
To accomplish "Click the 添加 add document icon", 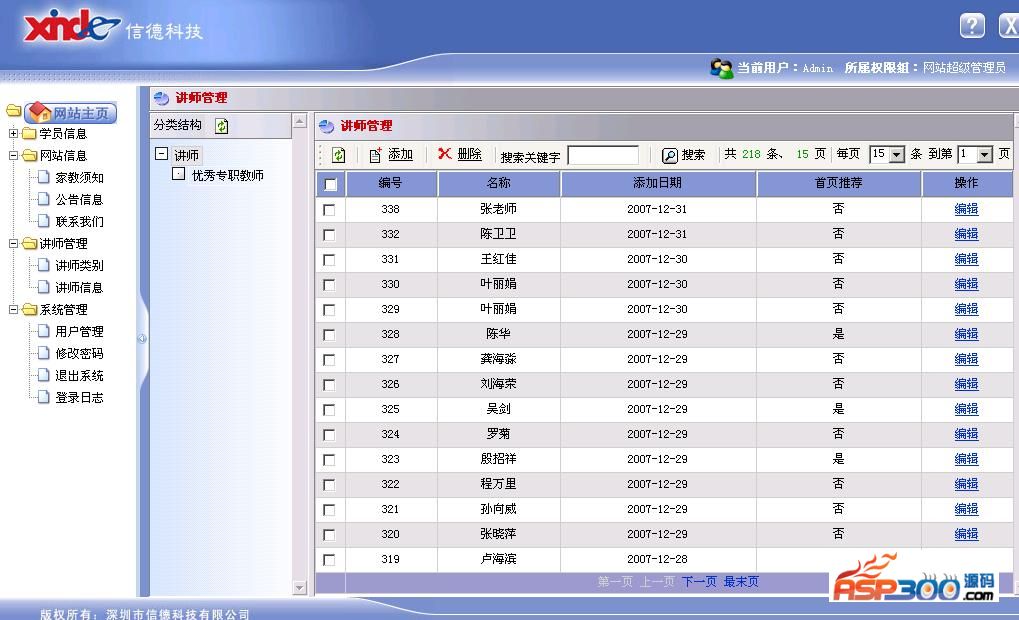I will click(375, 155).
